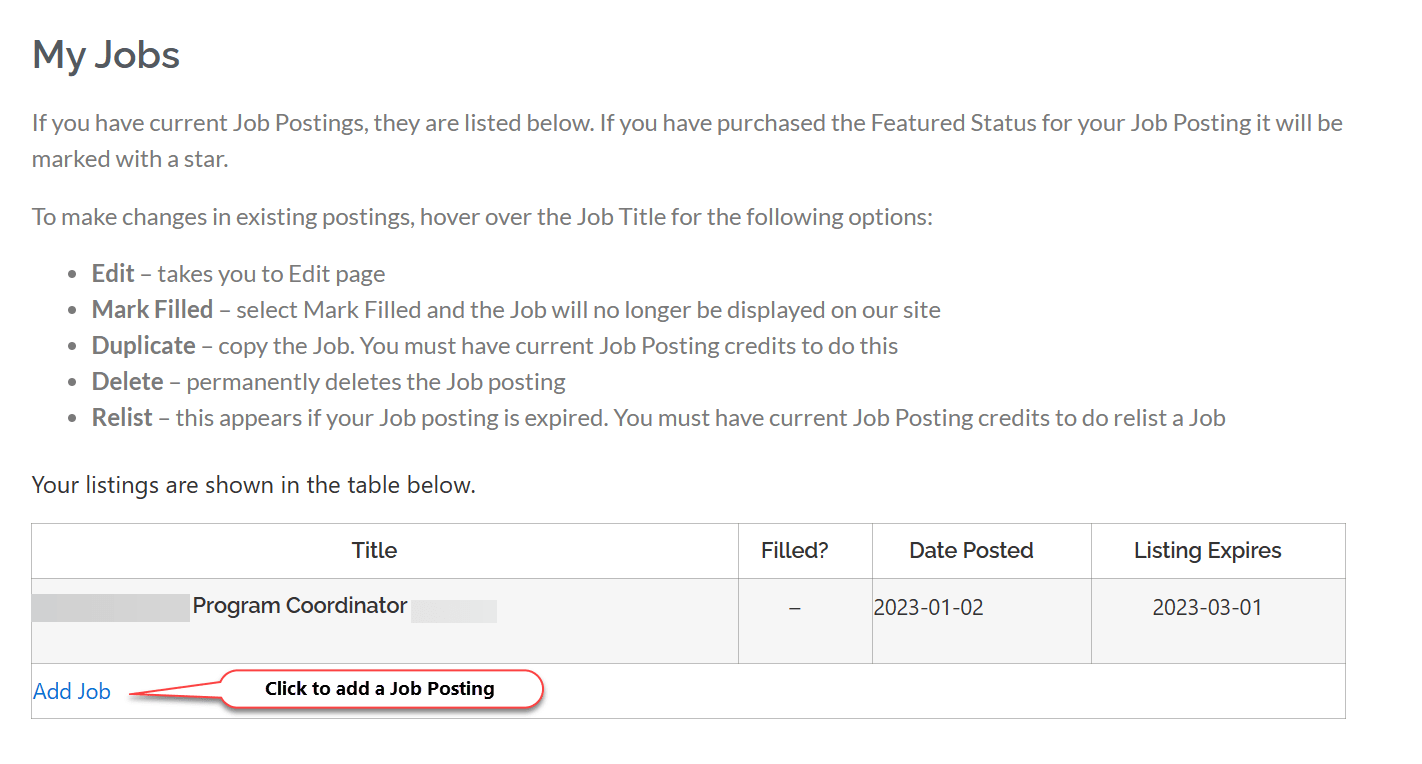Click the Filled? column header
This screenshot has height=764, width=1422.
coord(793,550)
